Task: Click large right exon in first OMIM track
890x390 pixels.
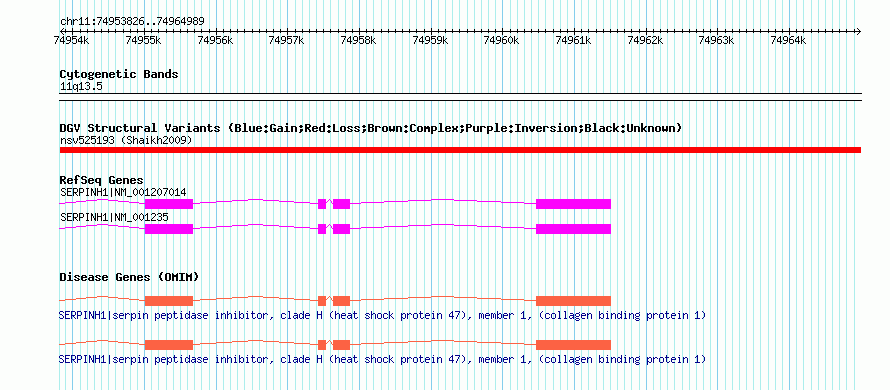Action: click(573, 301)
